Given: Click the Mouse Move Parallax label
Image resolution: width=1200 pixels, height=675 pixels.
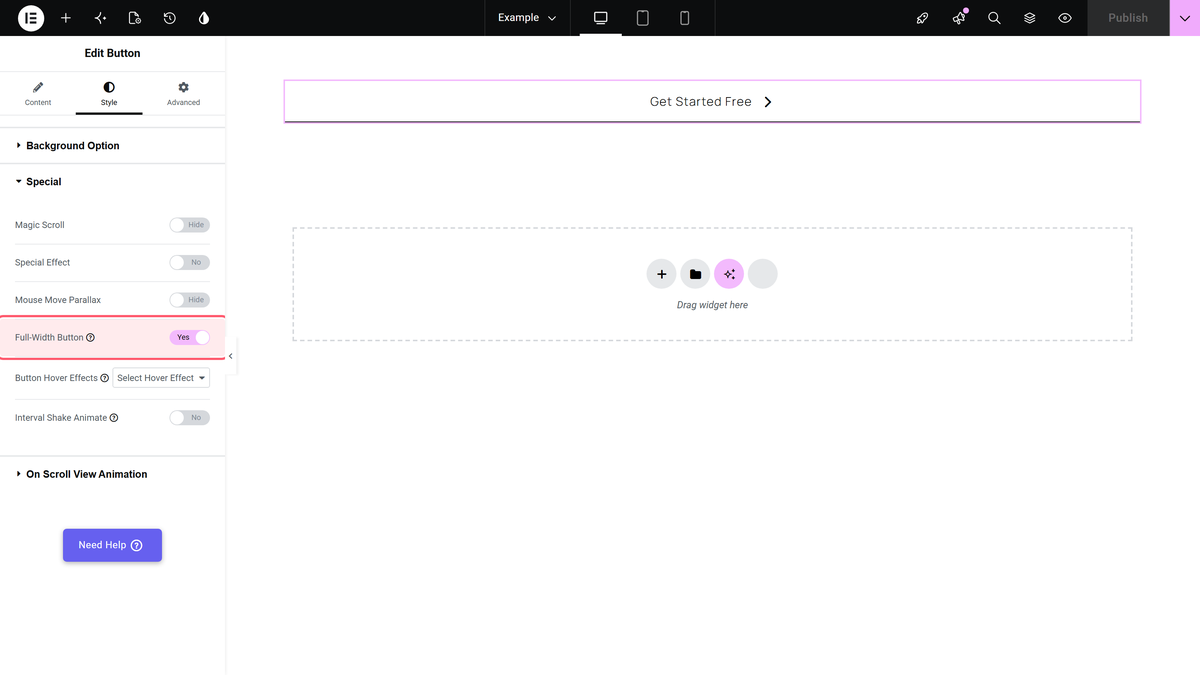Looking at the screenshot, I should click(58, 300).
